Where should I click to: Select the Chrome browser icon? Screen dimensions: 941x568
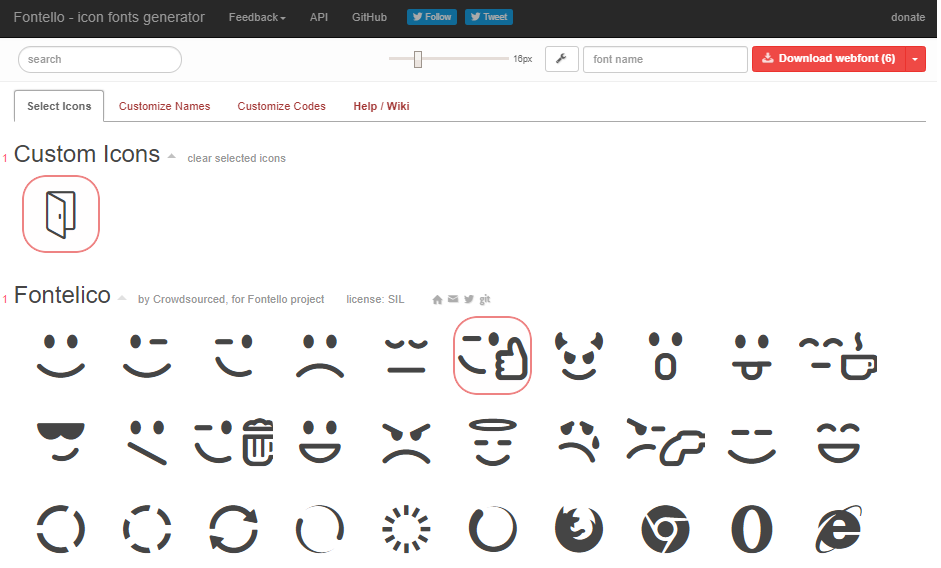[x=666, y=529]
